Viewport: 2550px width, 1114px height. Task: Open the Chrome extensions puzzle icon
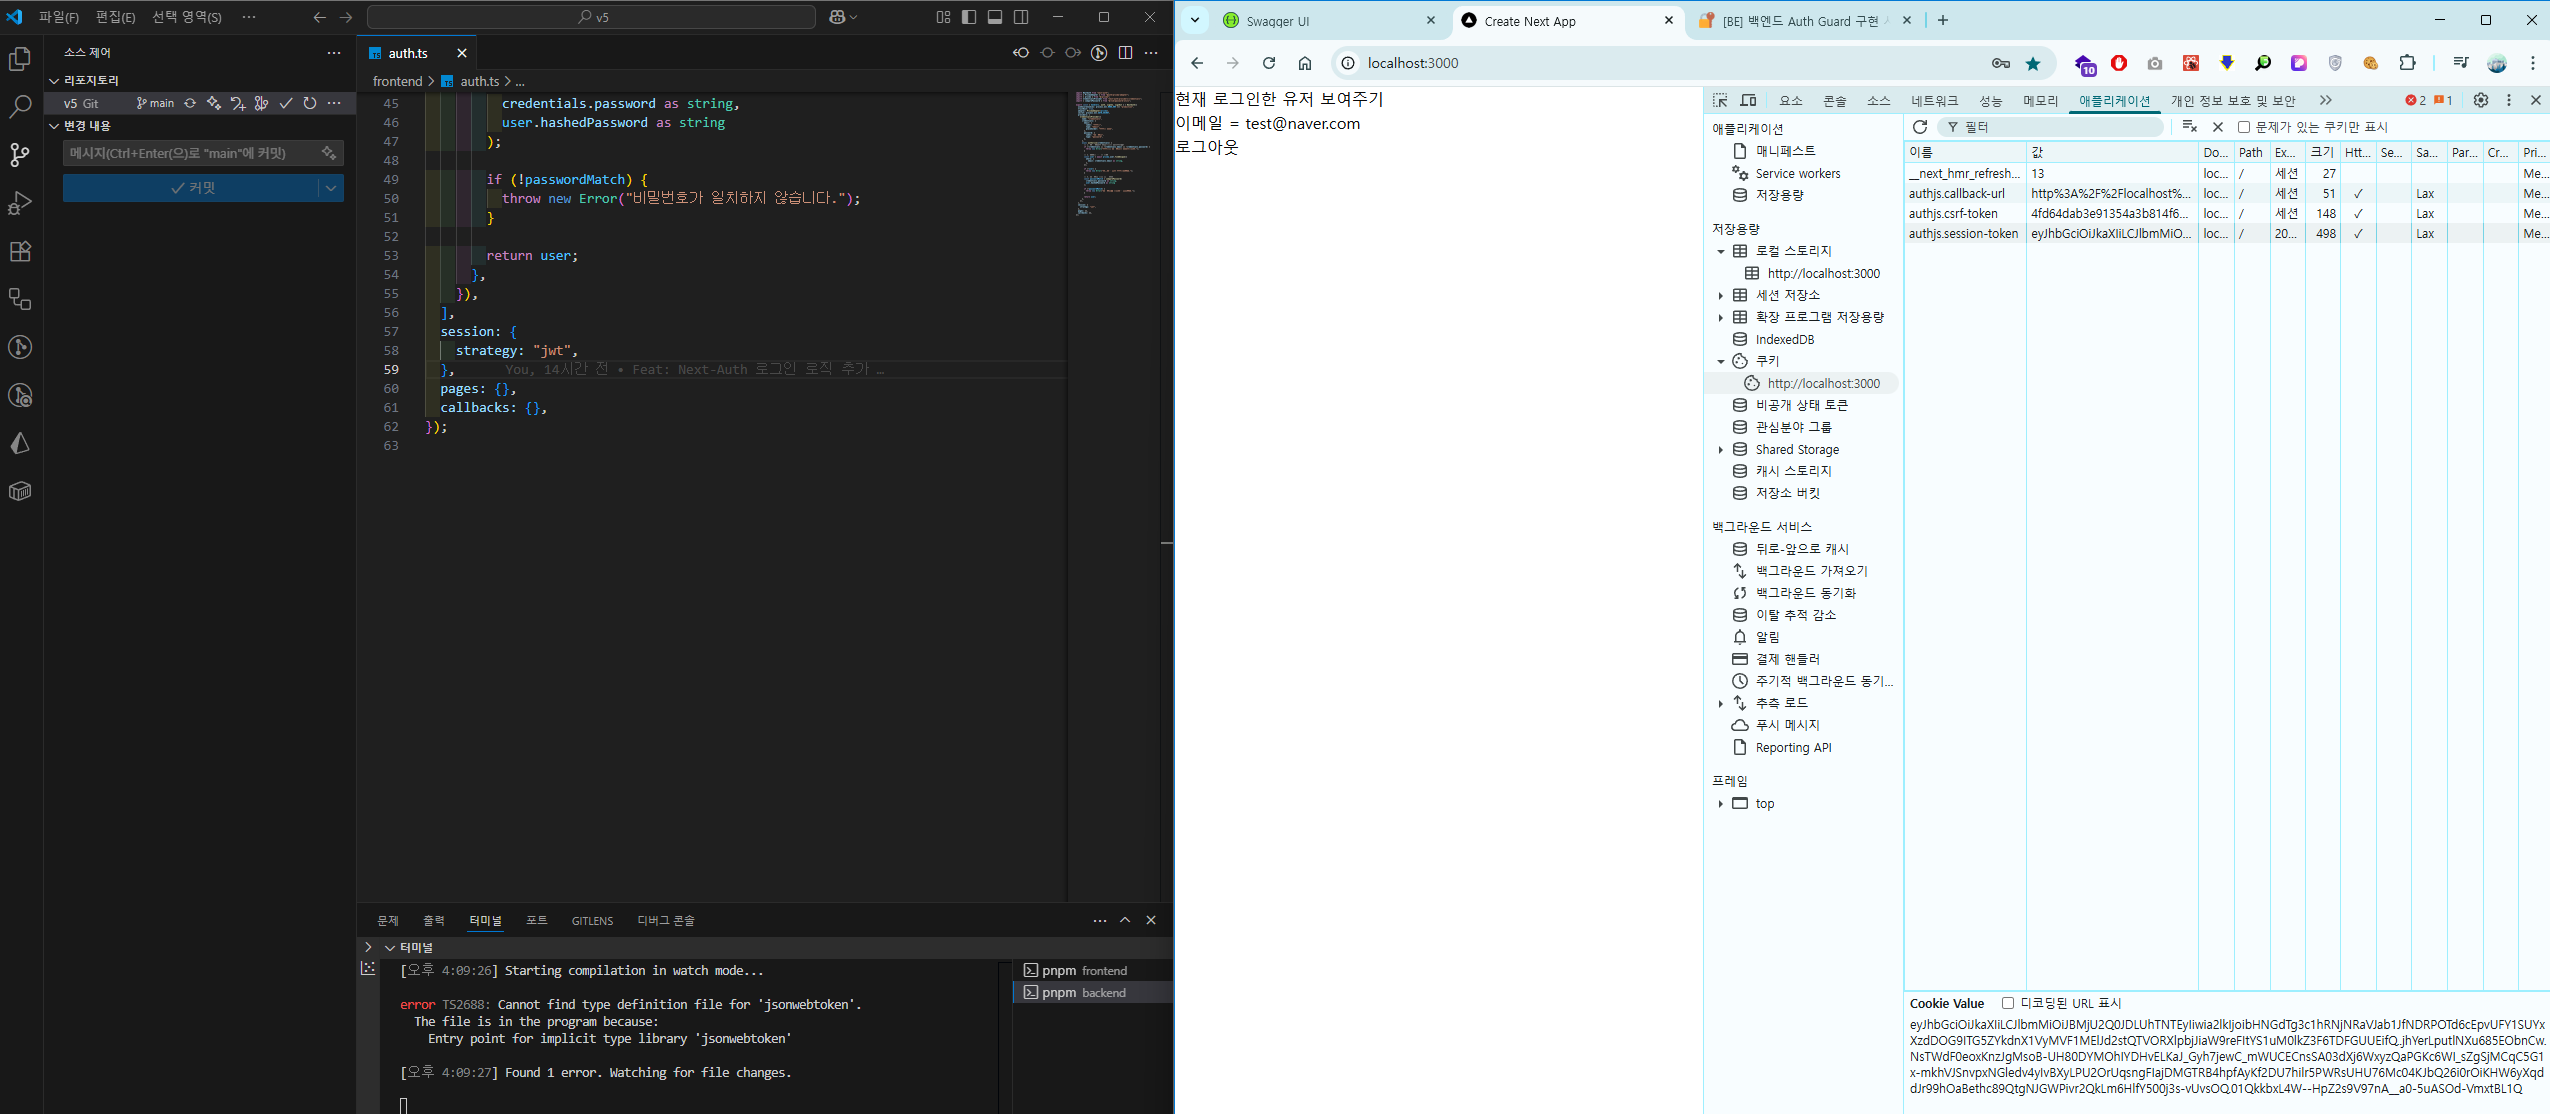coord(2407,63)
